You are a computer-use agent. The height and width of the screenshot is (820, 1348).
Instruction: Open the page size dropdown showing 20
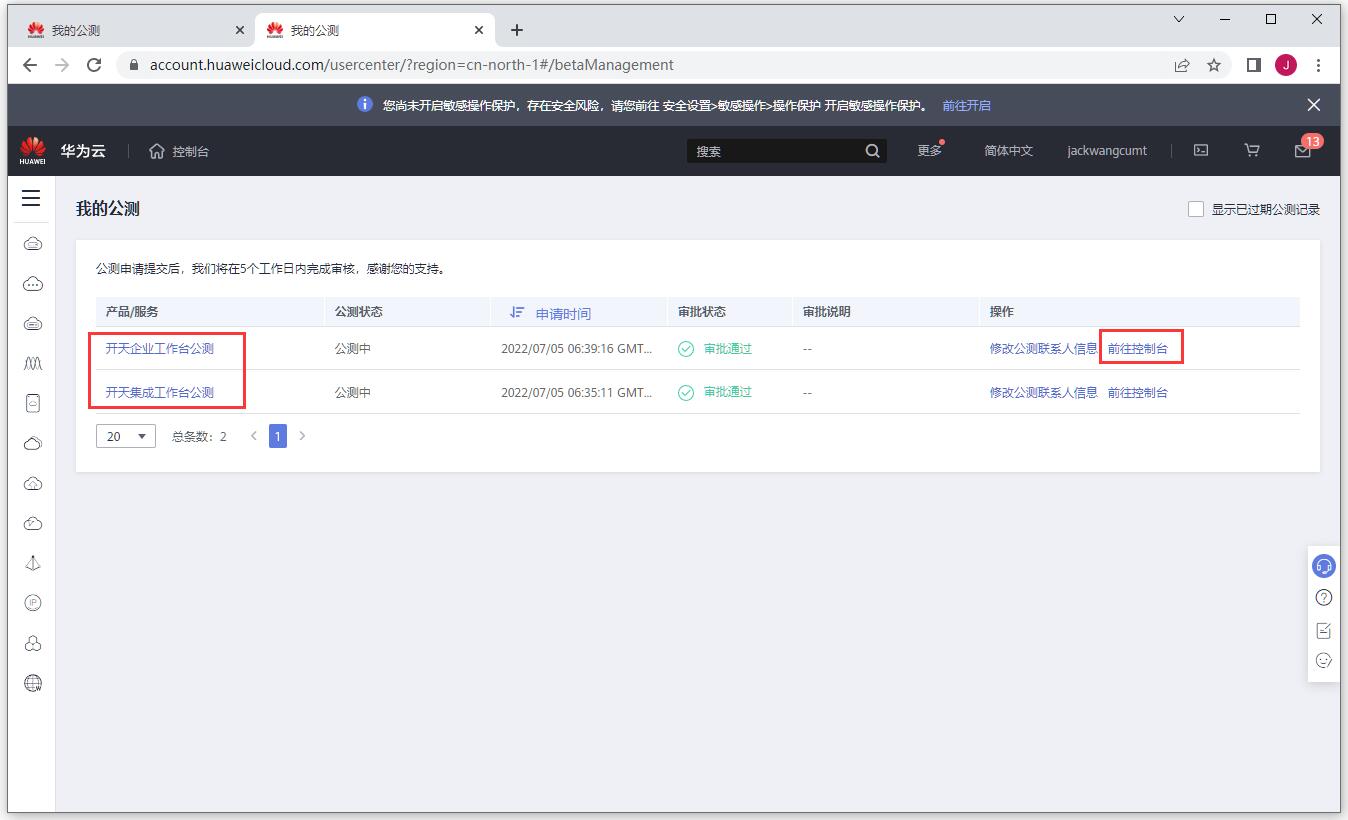coord(126,436)
